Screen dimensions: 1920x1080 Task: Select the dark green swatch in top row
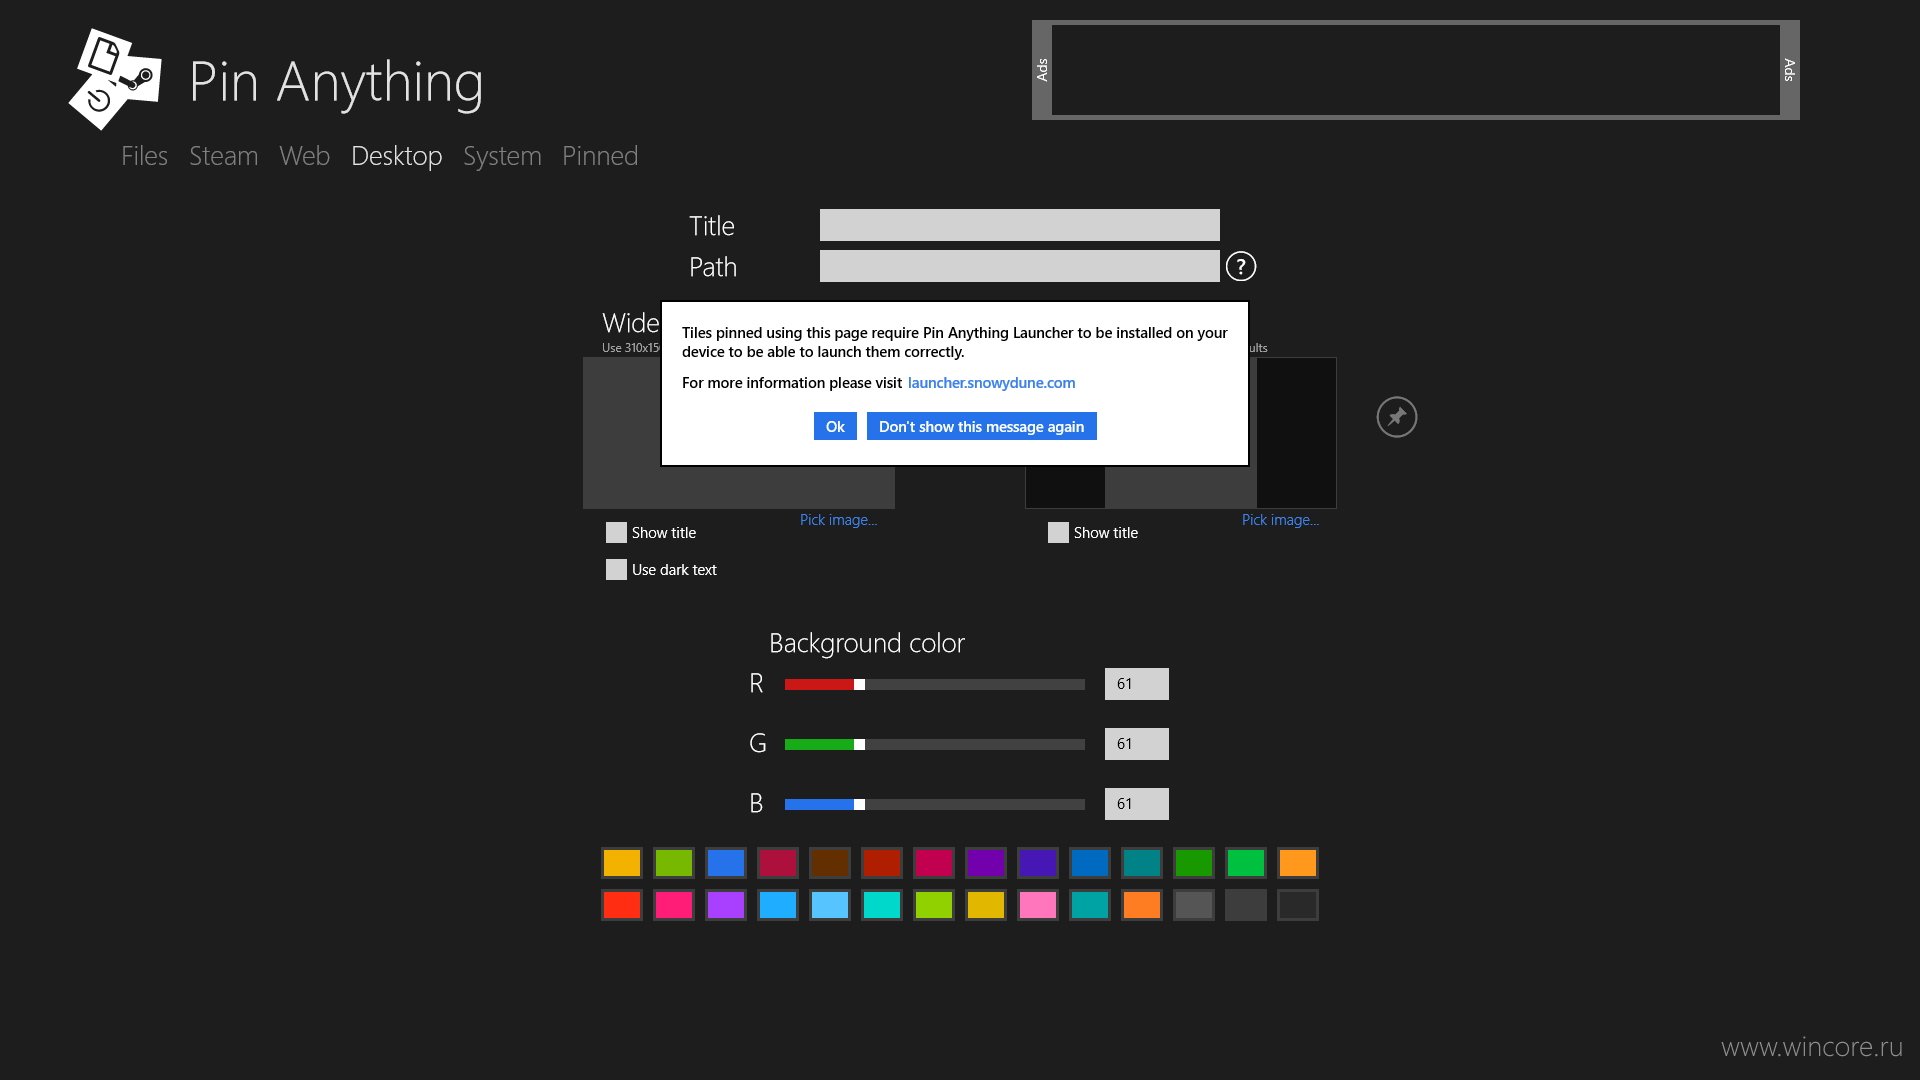tap(1194, 863)
